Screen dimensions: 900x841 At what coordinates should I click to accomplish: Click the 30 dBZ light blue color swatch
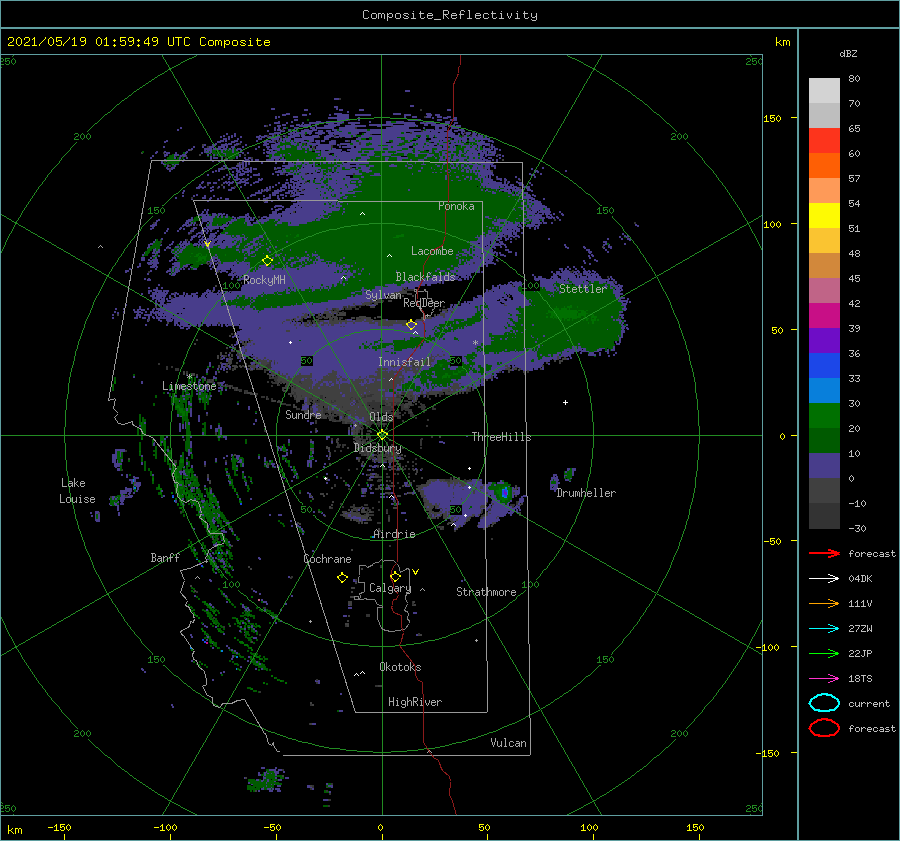pos(824,390)
